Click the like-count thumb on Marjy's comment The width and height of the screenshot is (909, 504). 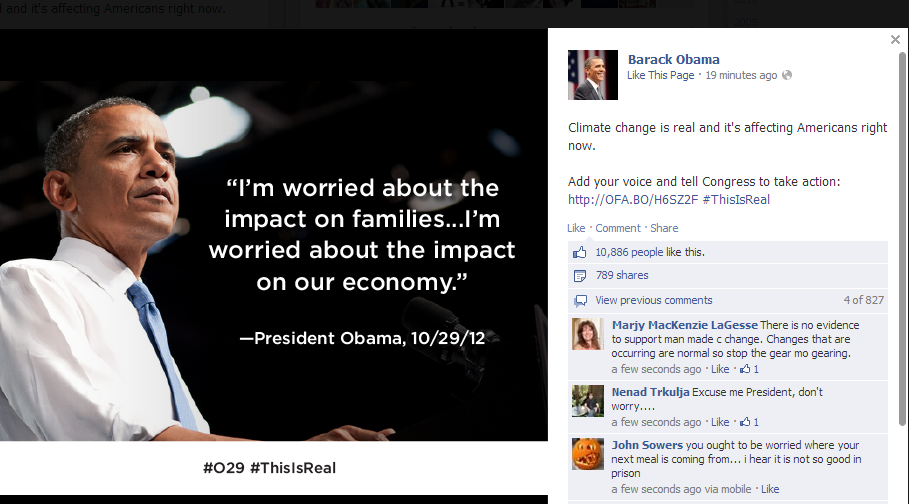tap(746, 369)
